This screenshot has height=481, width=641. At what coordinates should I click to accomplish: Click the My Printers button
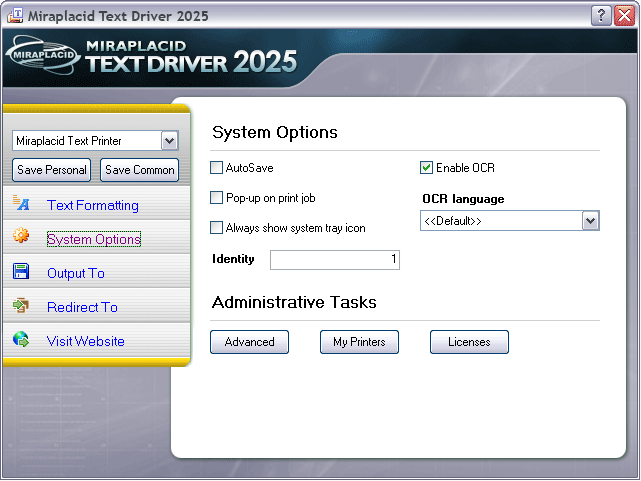tap(359, 342)
